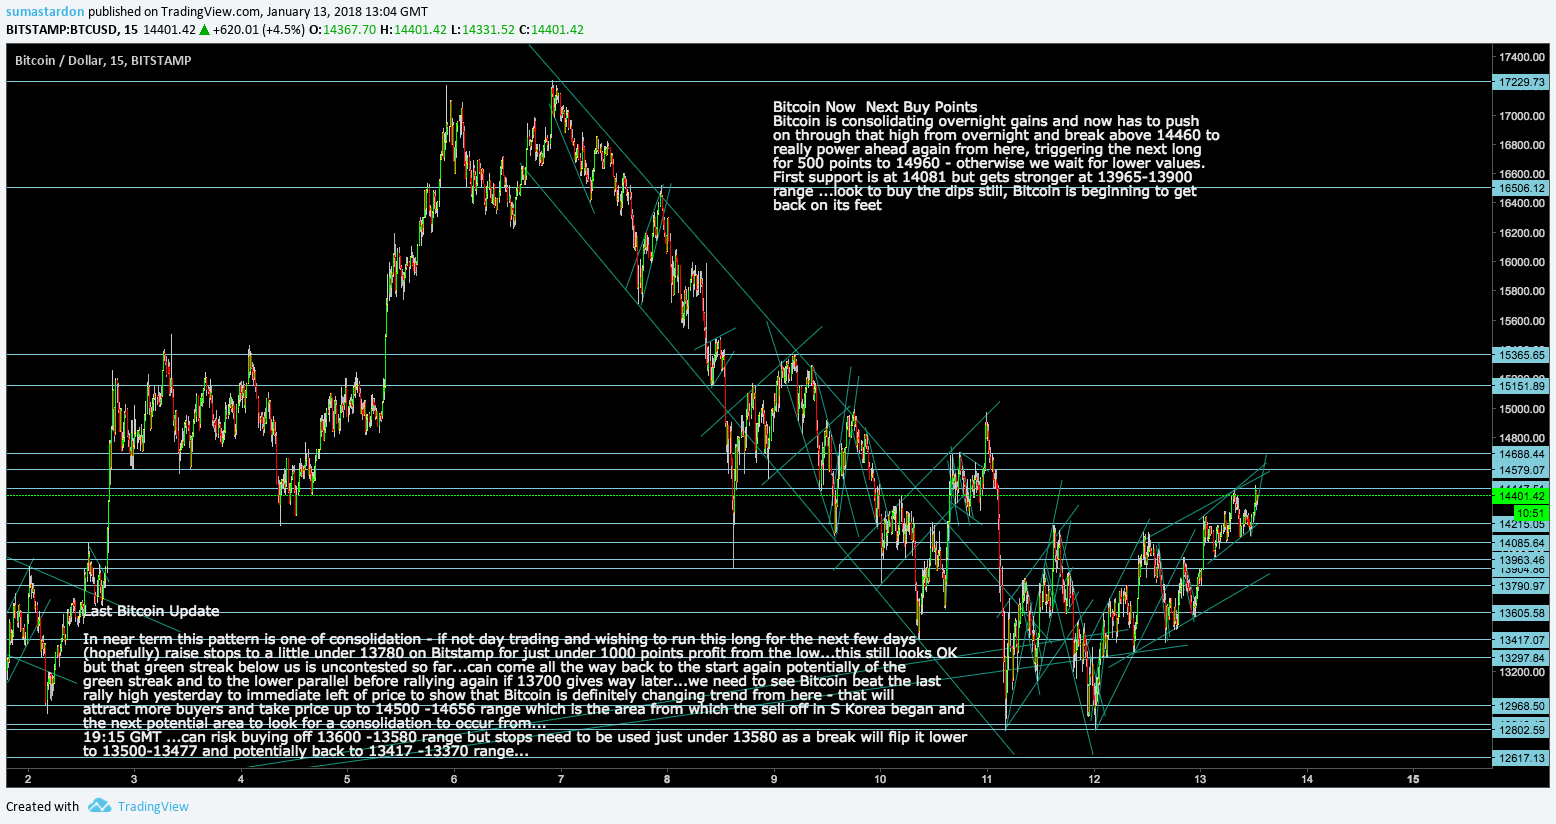
Task: Click date 13 on the time axis
Action: [1200, 779]
